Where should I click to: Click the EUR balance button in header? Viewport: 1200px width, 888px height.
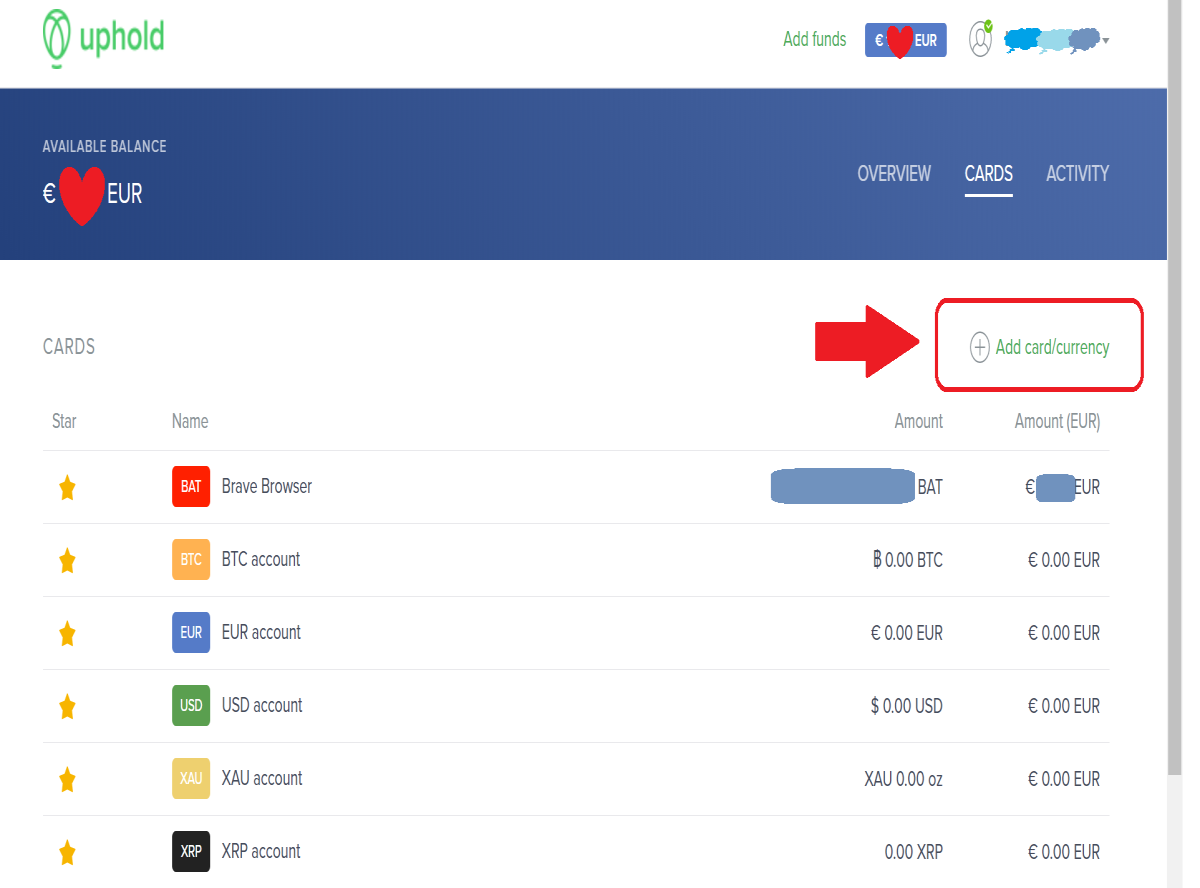905,40
